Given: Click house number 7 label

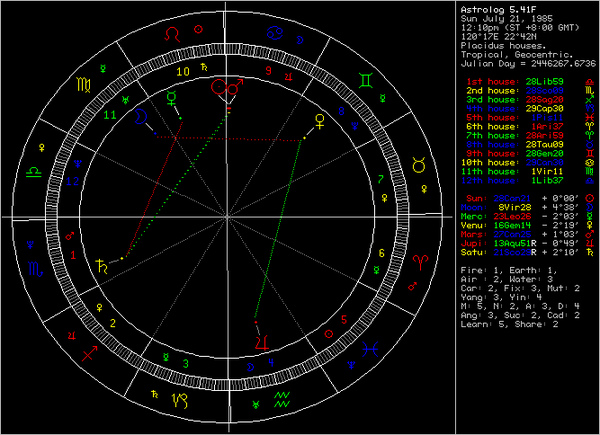Looking at the screenshot, I should click(381, 179).
